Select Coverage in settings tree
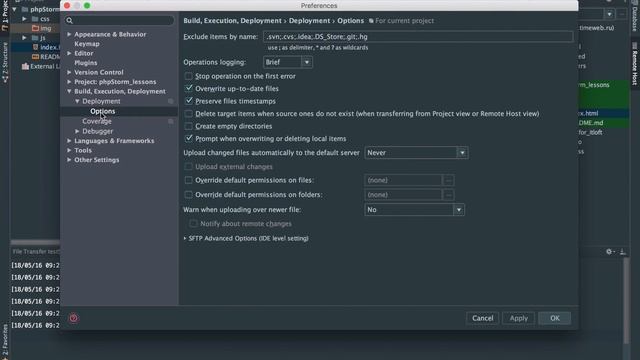640x360 pixels. (97, 121)
